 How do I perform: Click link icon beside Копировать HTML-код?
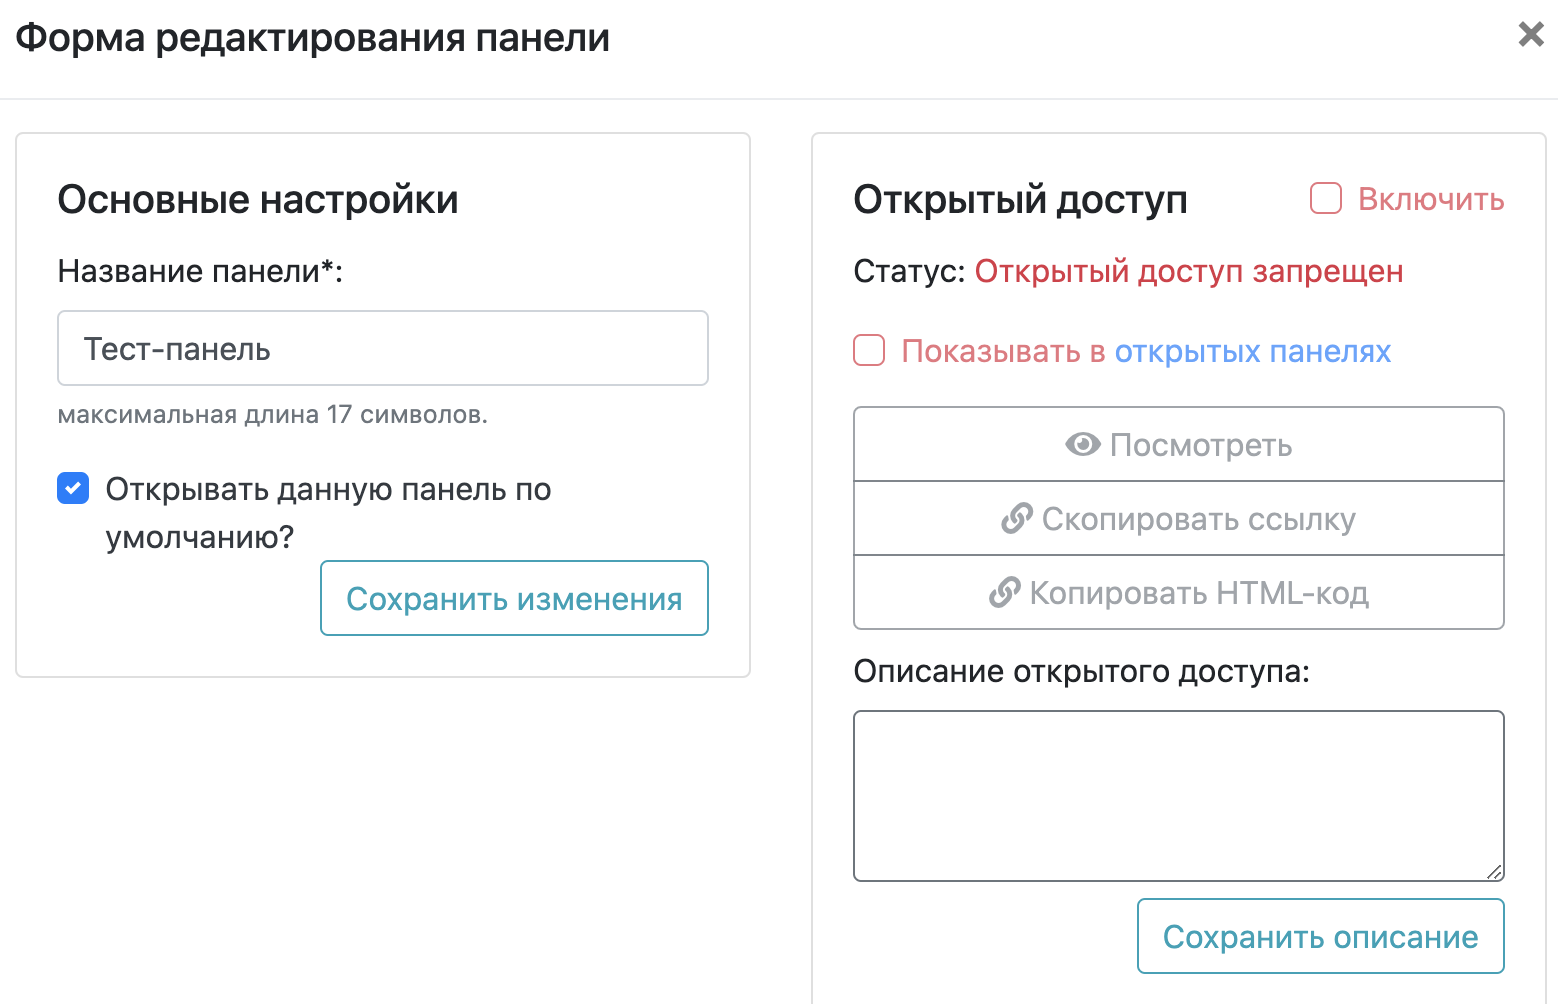(x=1005, y=593)
